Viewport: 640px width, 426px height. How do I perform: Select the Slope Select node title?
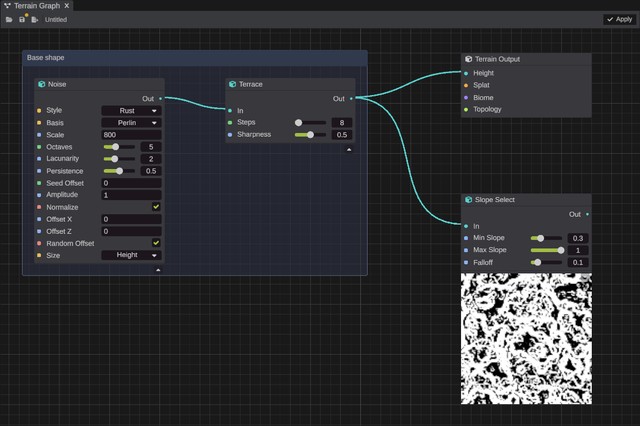(495, 200)
